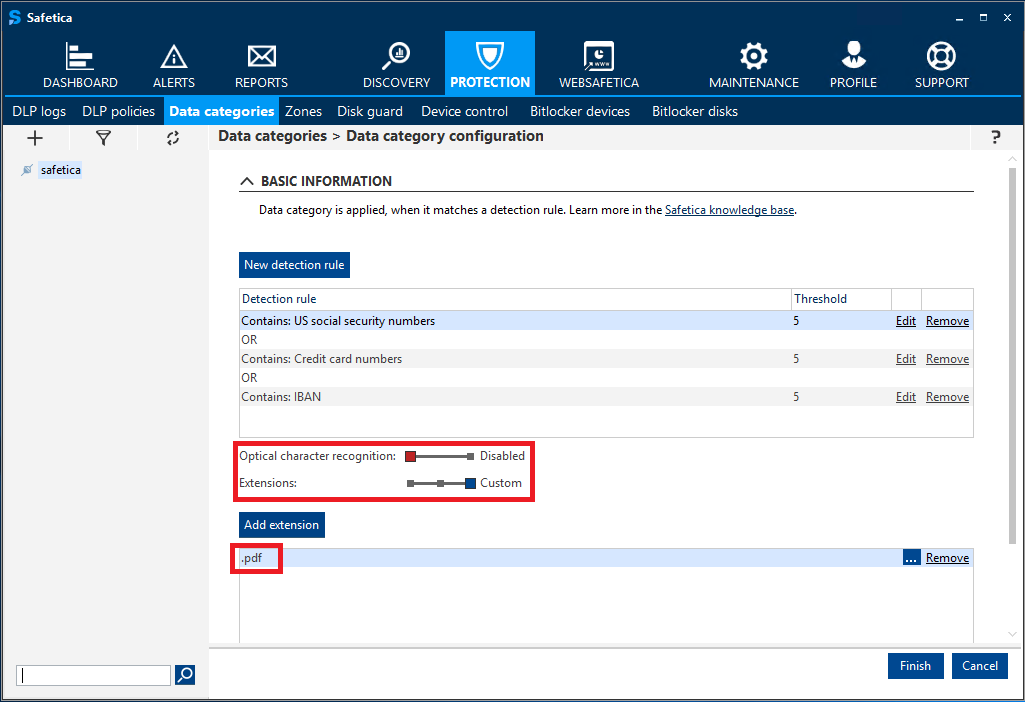Open the Support lifebuoy icon
Image resolution: width=1025 pixels, height=702 pixels.
[941, 56]
